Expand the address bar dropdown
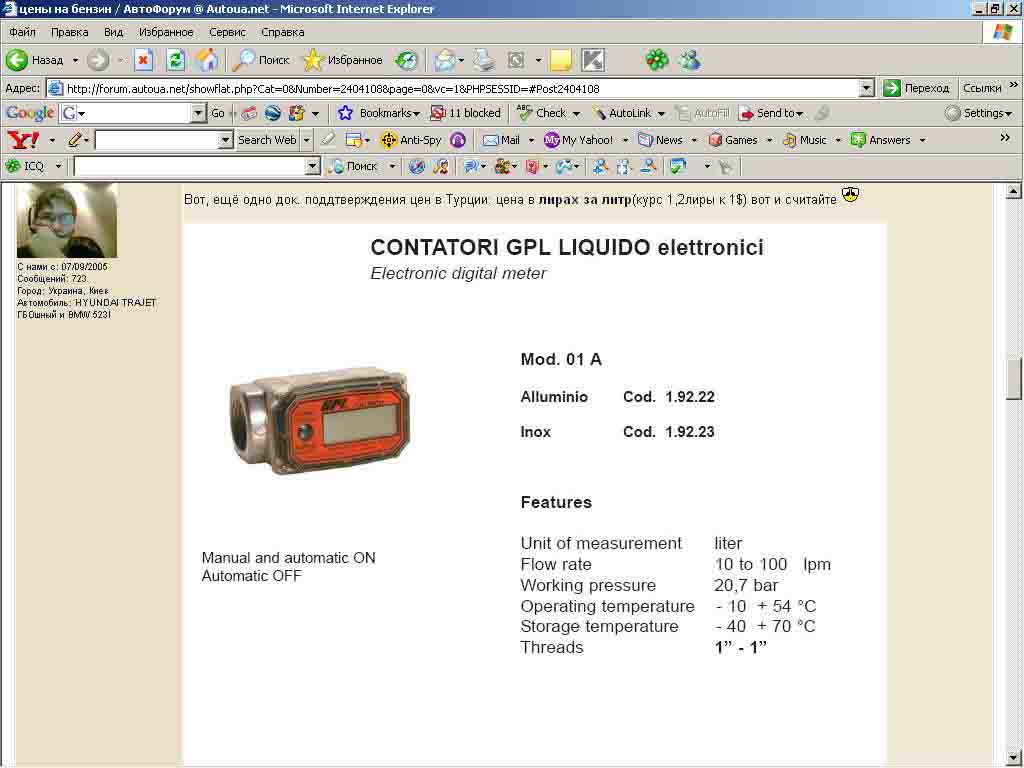The height and width of the screenshot is (768, 1024). [x=867, y=88]
